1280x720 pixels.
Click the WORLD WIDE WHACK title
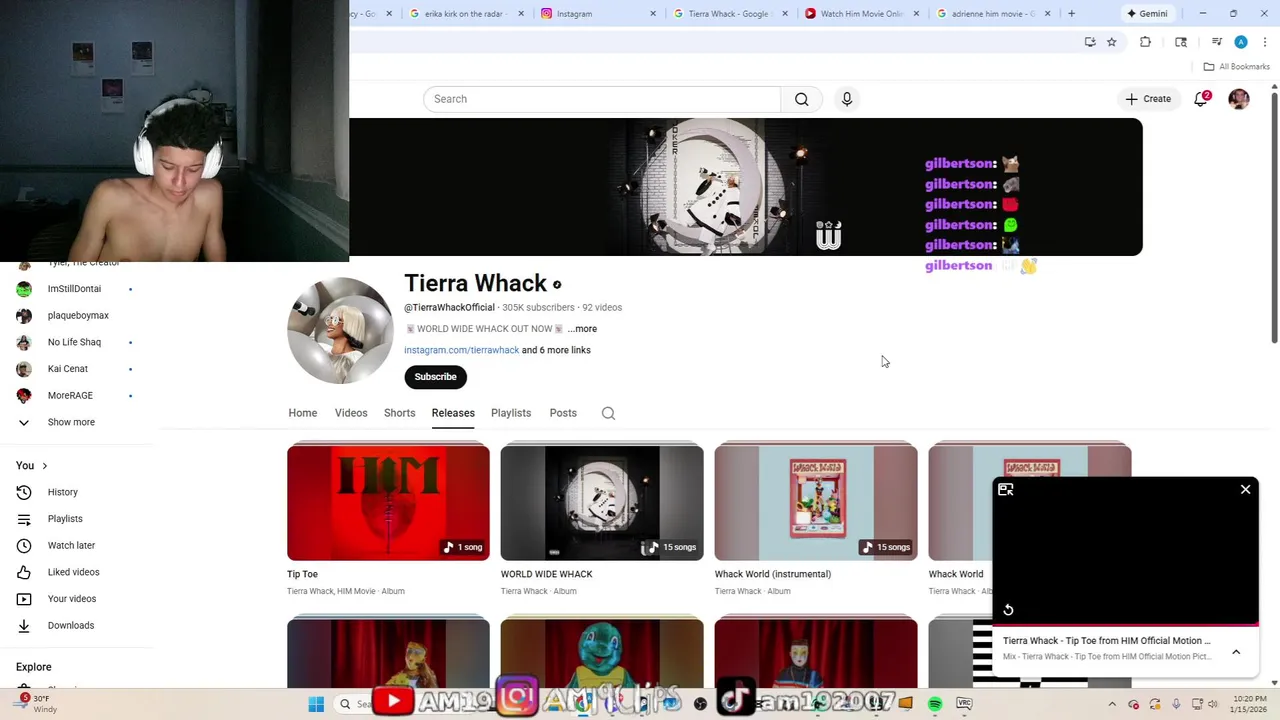pyautogui.click(x=546, y=574)
